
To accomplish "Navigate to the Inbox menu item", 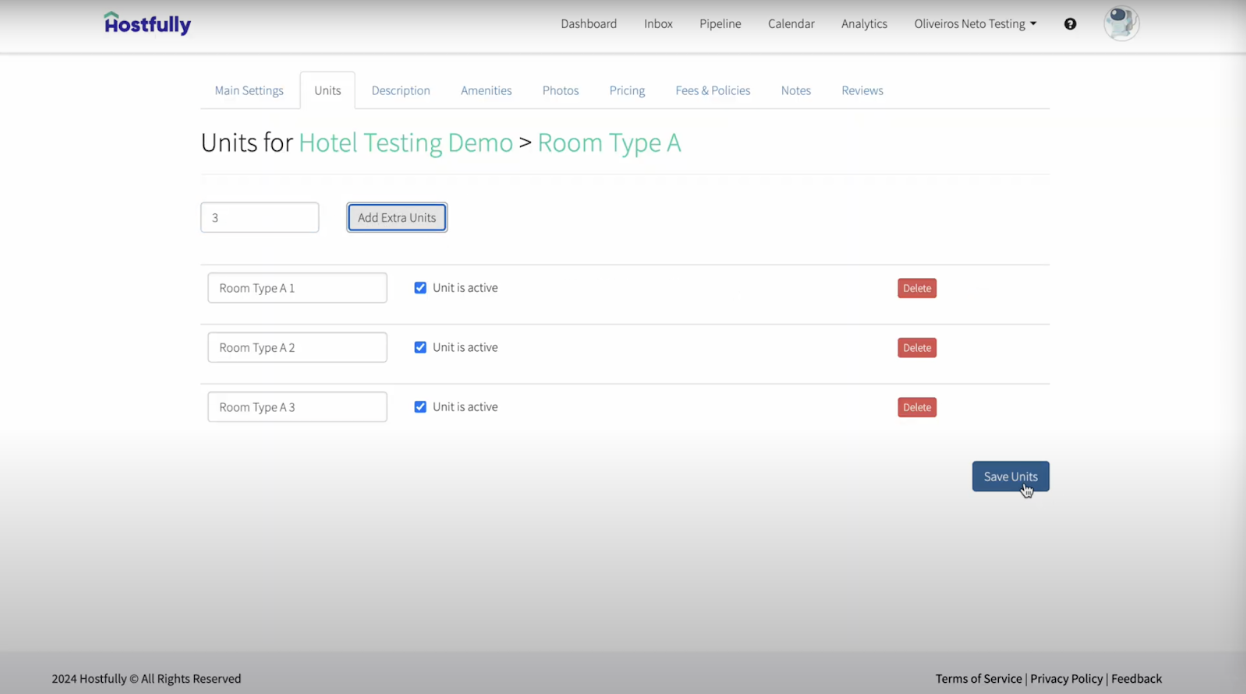I will (658, 24).
